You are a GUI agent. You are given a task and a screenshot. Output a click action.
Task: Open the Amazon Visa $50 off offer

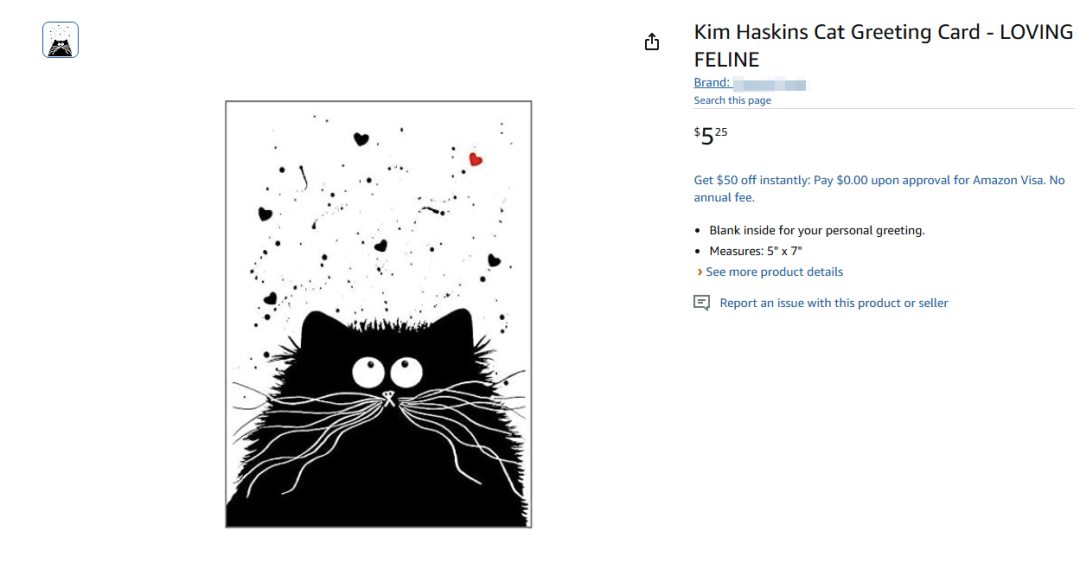click(879, 189)
